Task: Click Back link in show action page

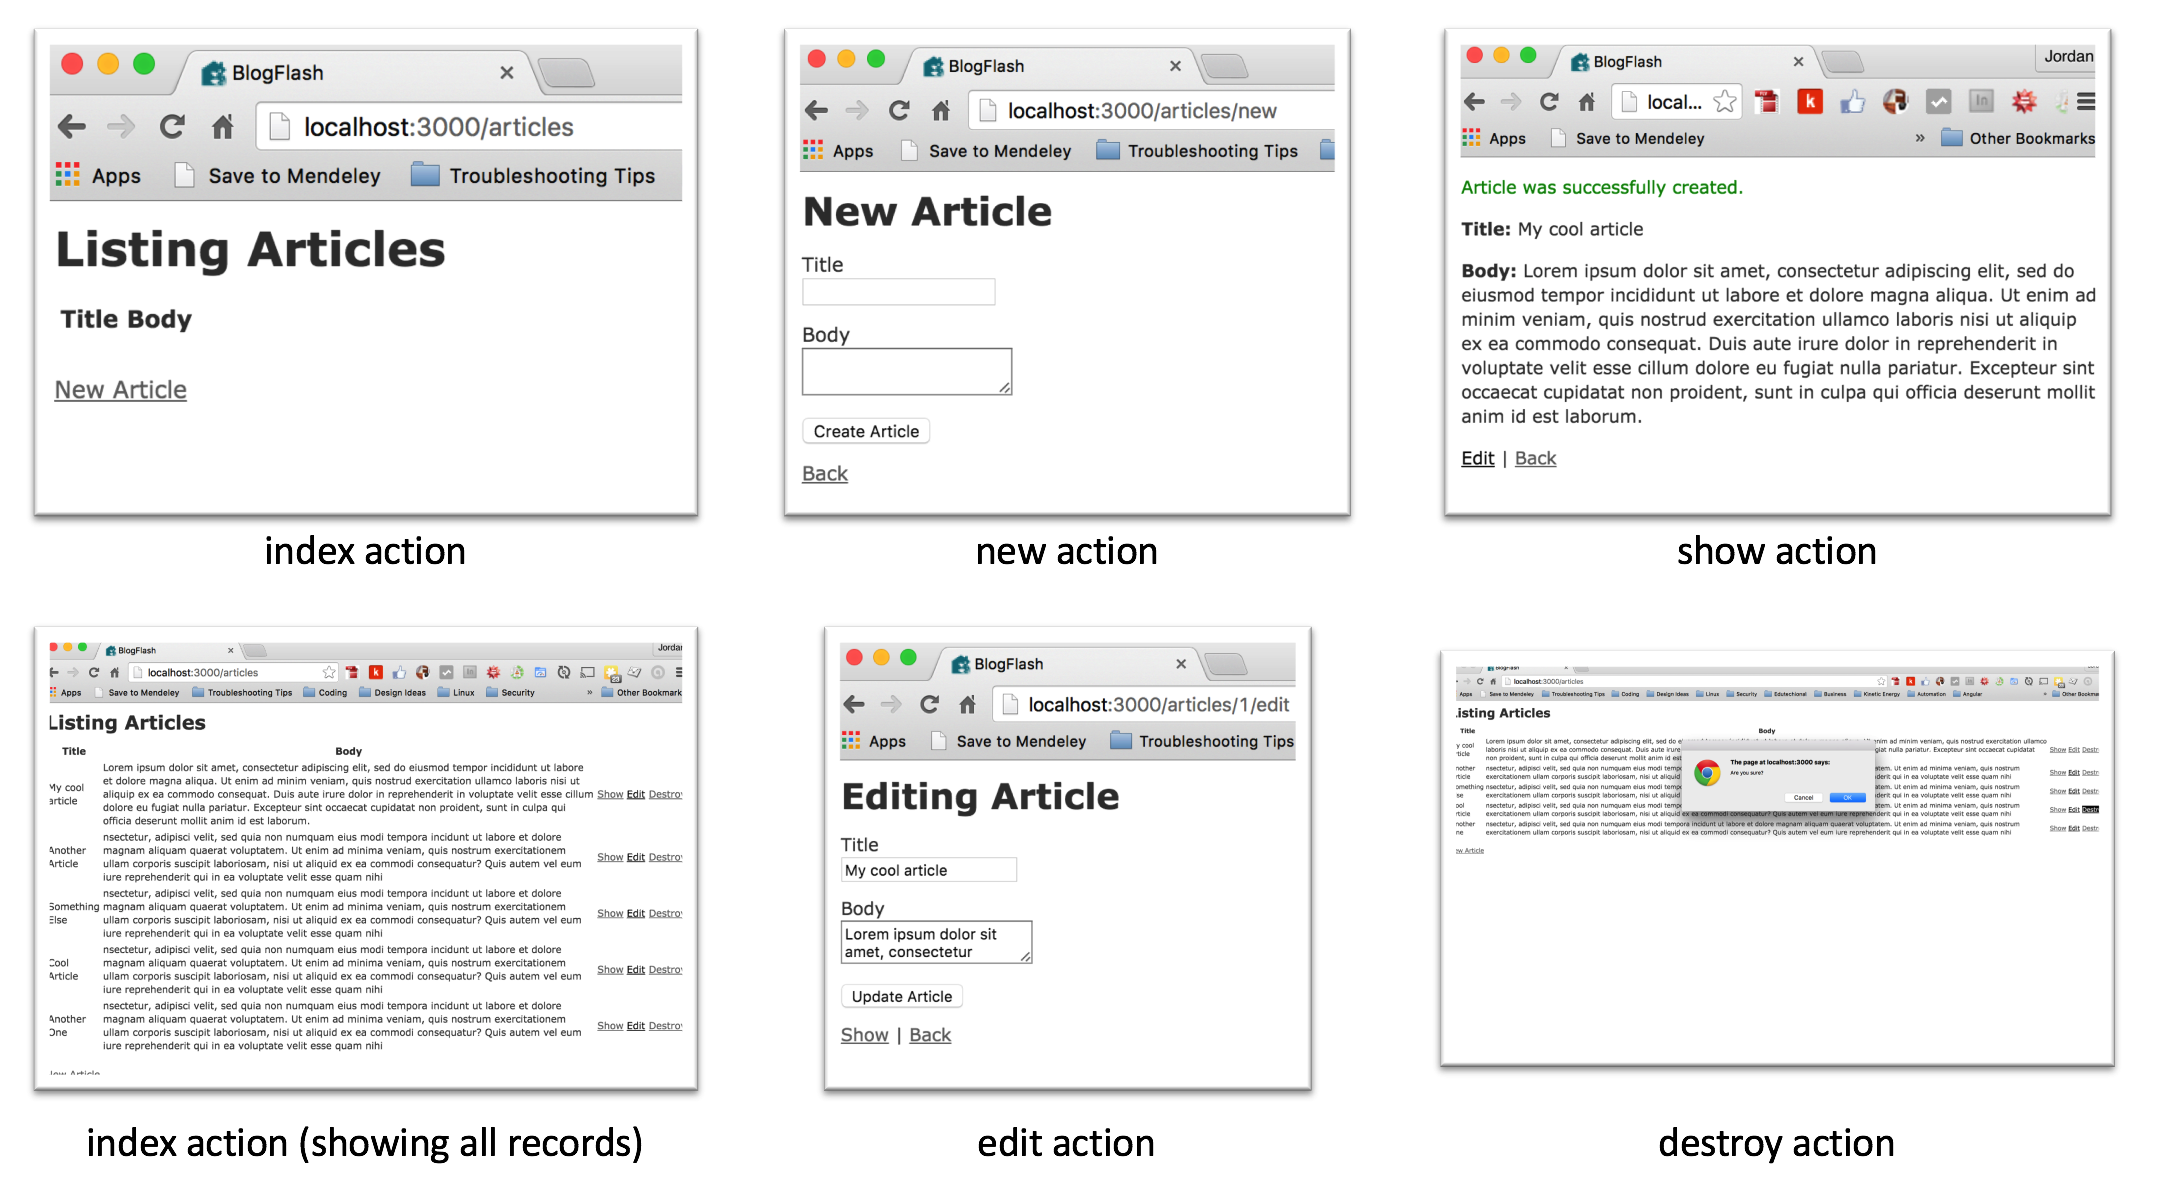Action: pos(1535,458)
